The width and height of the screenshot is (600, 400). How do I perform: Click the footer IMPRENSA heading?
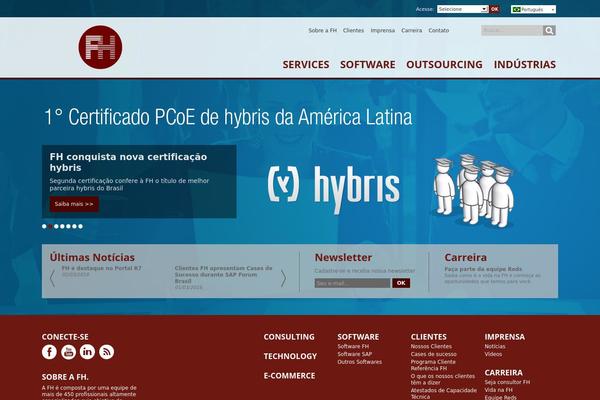[505, 337]
